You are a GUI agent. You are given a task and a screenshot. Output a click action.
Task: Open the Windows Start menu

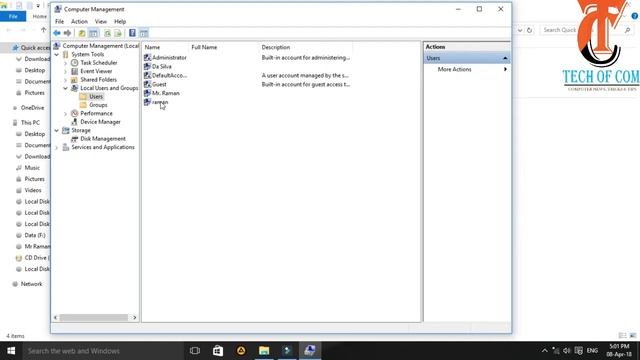tap(11, 351)
